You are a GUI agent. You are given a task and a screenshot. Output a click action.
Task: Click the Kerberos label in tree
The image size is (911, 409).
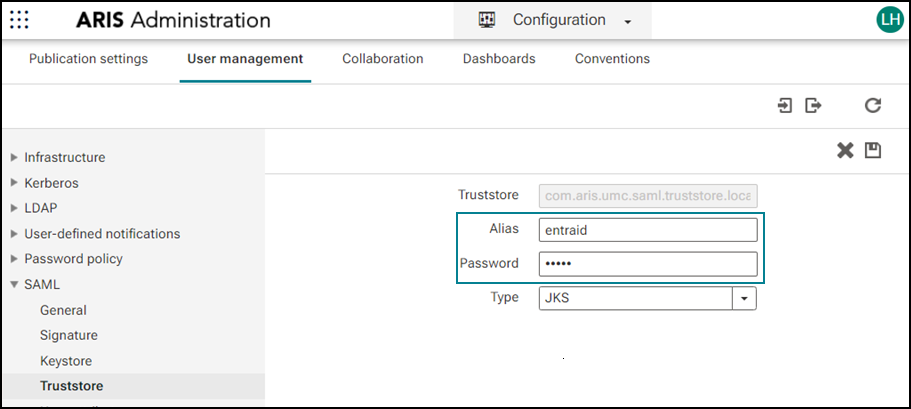click(x=51, y=183)
